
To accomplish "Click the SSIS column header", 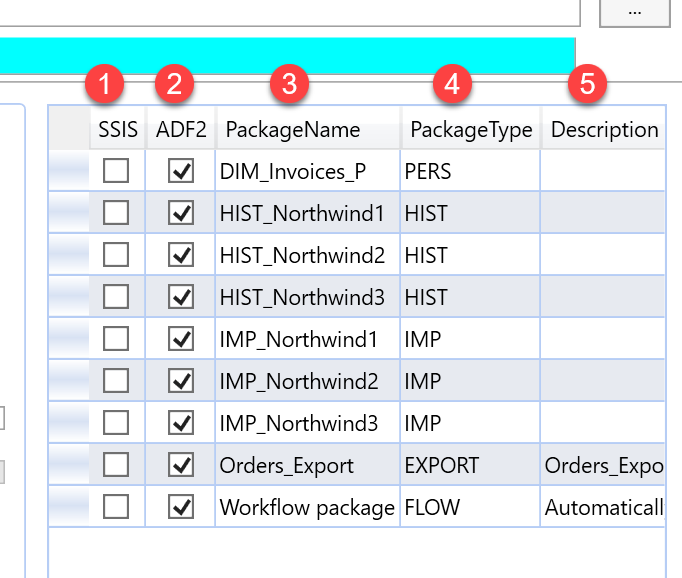I will click(117, 129).
